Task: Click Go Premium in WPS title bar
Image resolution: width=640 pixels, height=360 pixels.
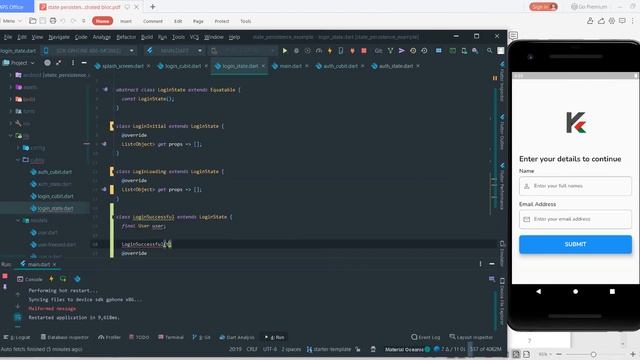Action: pyautogui.click(x=589, y=7)
